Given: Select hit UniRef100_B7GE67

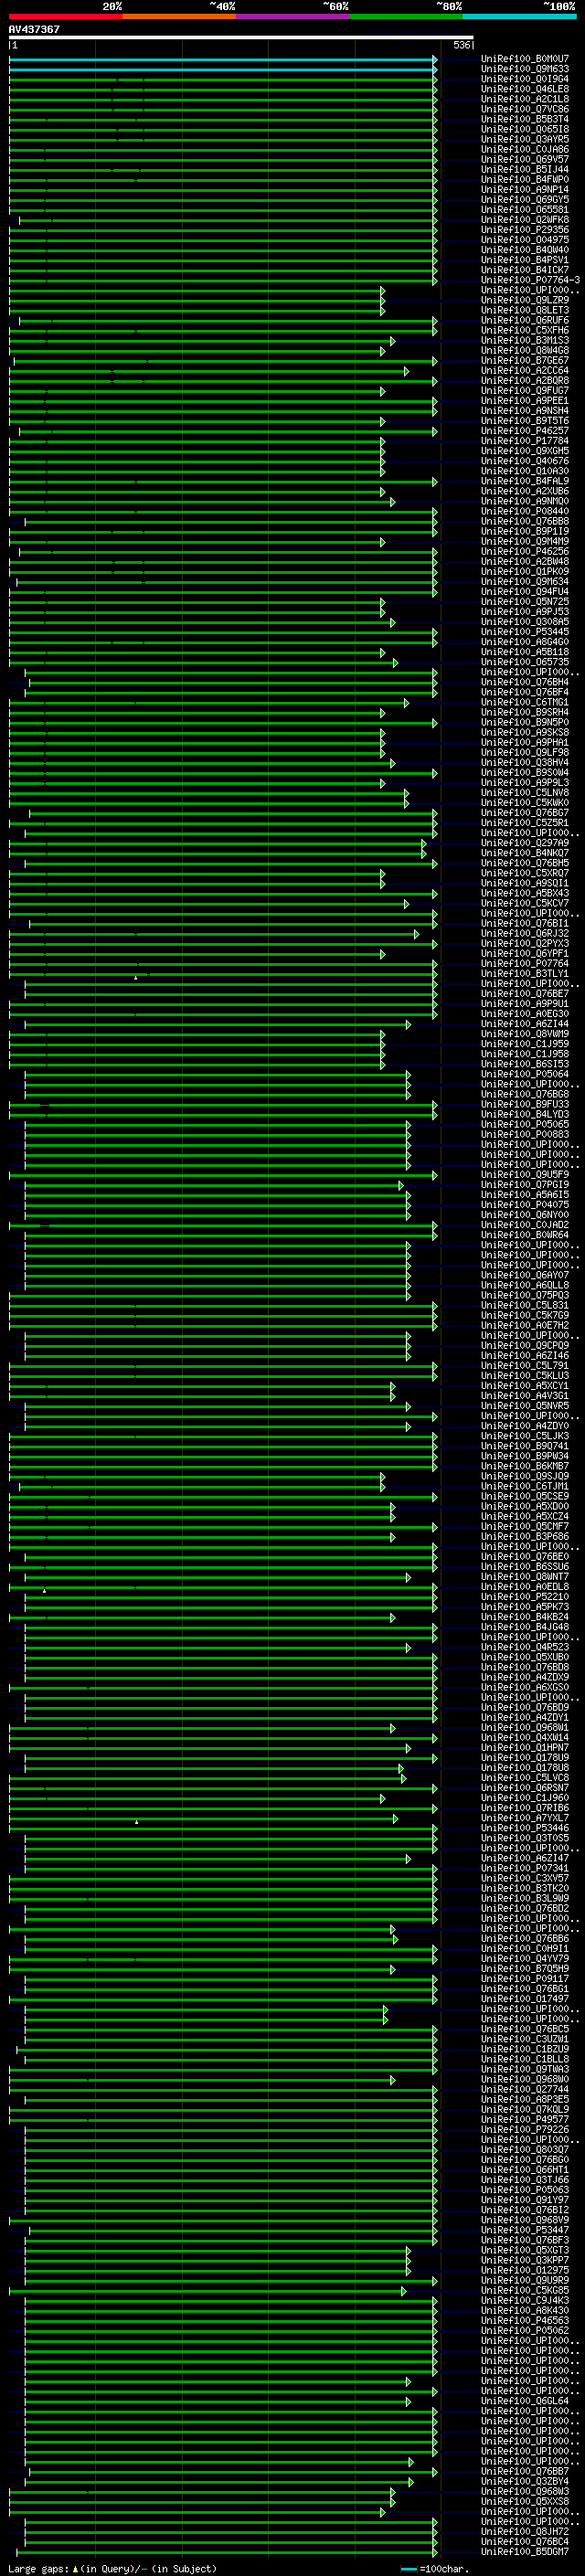Looking at the screenshot, I should click(525, 360).
